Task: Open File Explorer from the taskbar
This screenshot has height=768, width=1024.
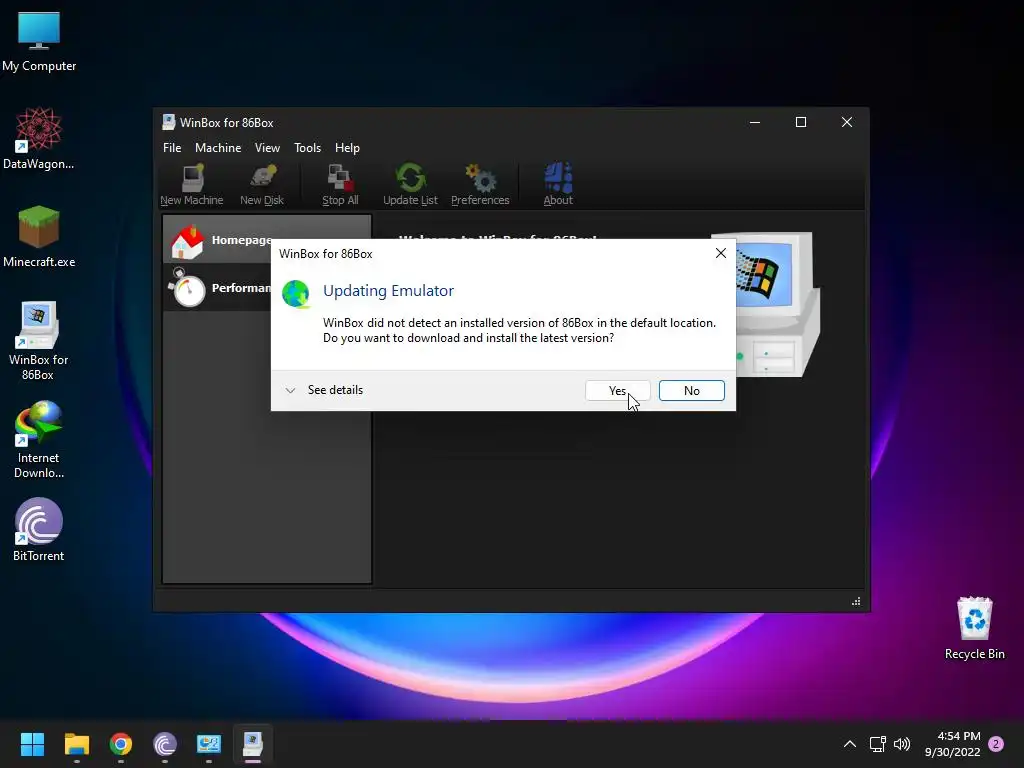Action: (x=76, y=744)
